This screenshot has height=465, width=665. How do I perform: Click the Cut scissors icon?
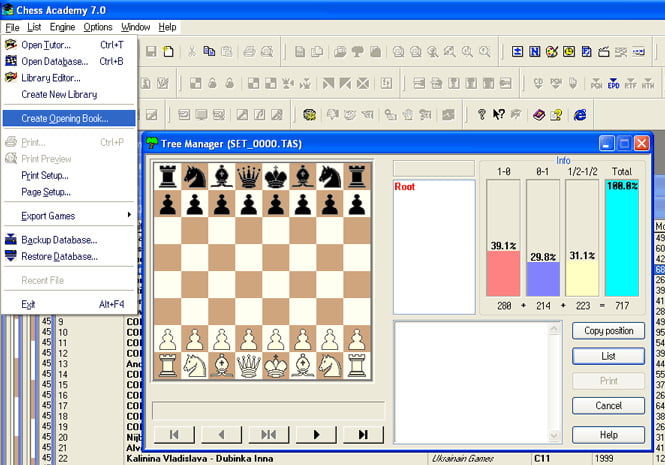tap(192, 51)
